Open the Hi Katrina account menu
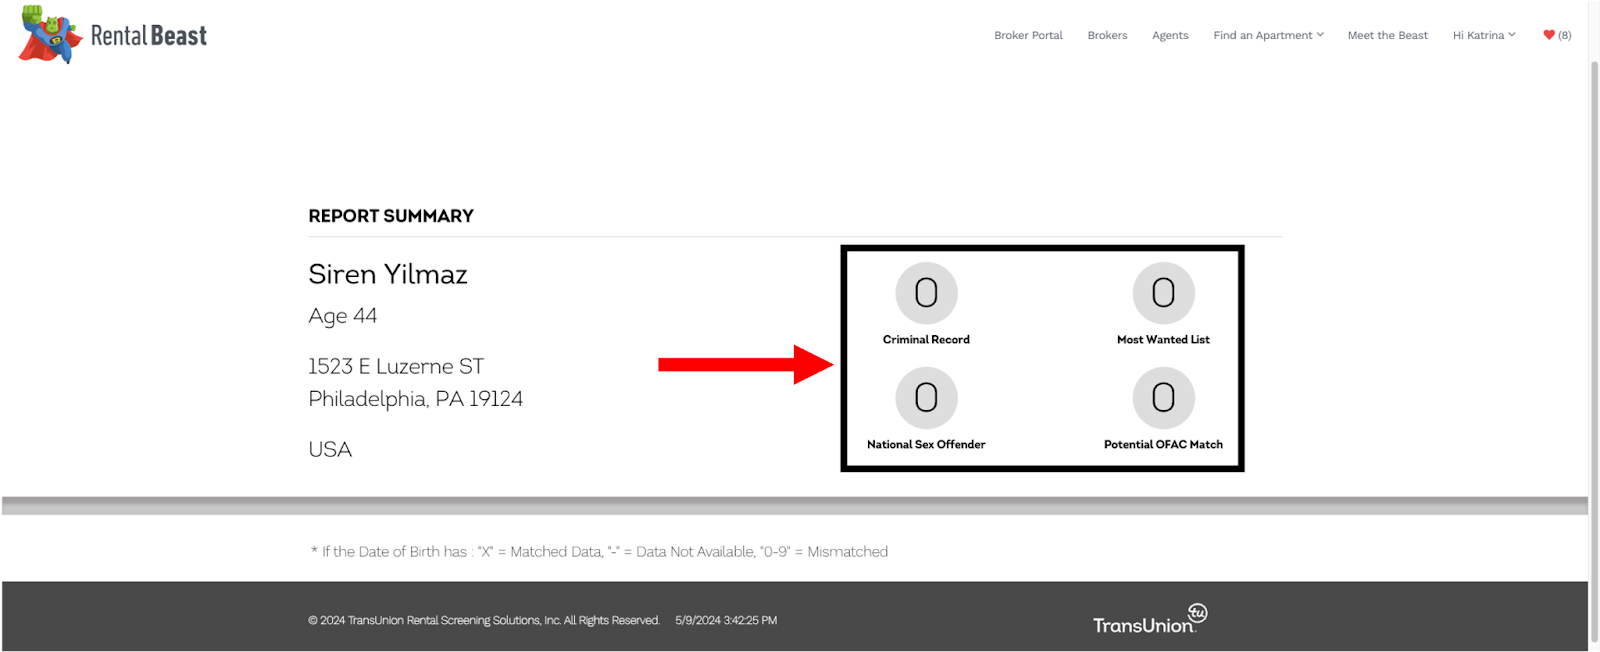Screen dimensions: 1600x652 (1483, 35)
